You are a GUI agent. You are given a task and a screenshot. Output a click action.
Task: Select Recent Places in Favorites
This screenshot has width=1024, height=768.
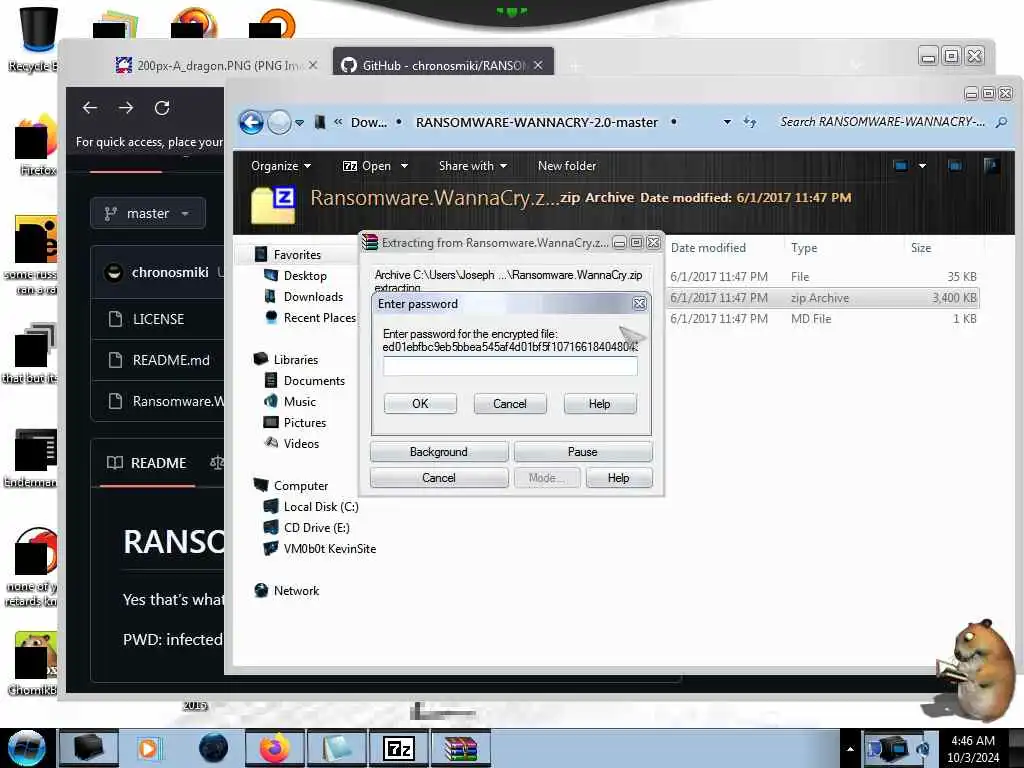pos(319,317)
